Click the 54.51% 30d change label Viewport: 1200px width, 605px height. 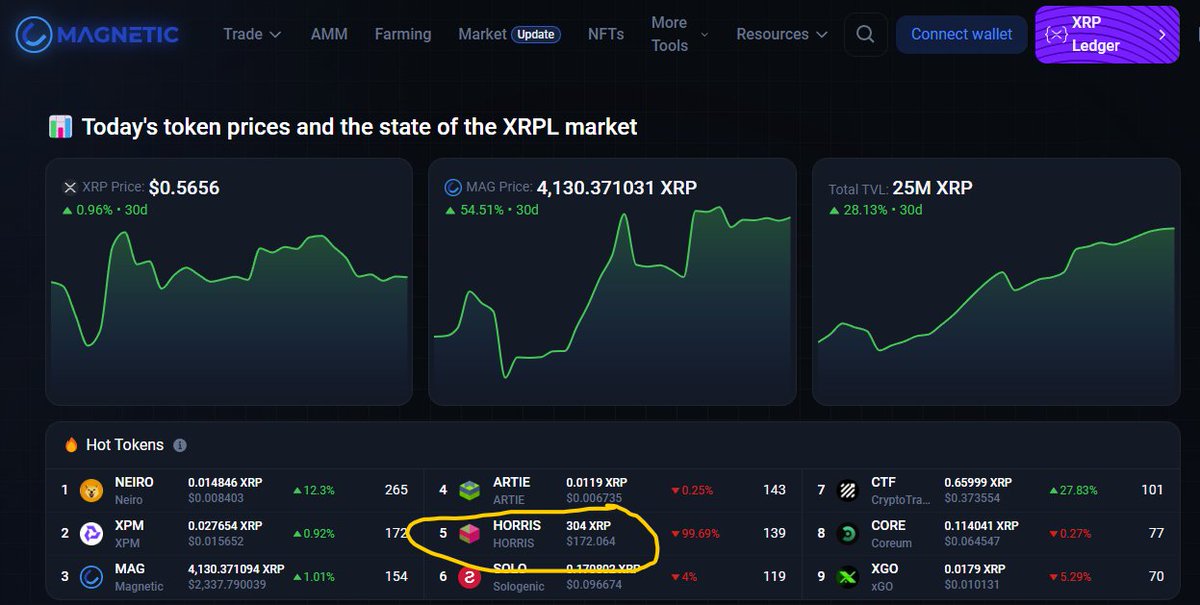pos(492,210)
